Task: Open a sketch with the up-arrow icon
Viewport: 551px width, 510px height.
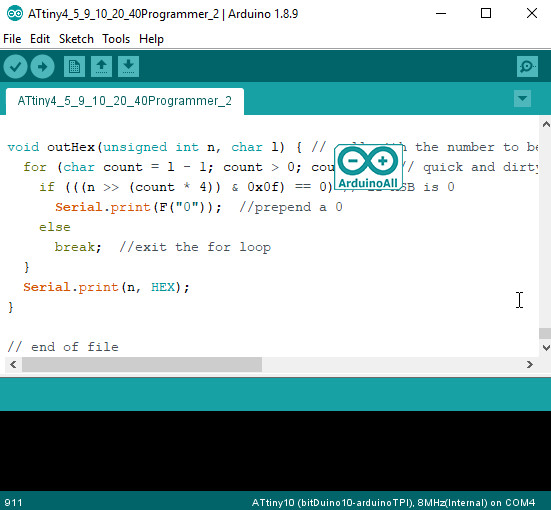Action: pos(102,66)
